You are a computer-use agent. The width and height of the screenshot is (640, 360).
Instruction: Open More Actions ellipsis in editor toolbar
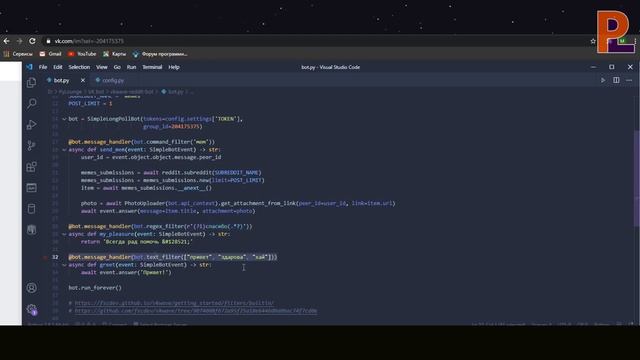[629, 80]
